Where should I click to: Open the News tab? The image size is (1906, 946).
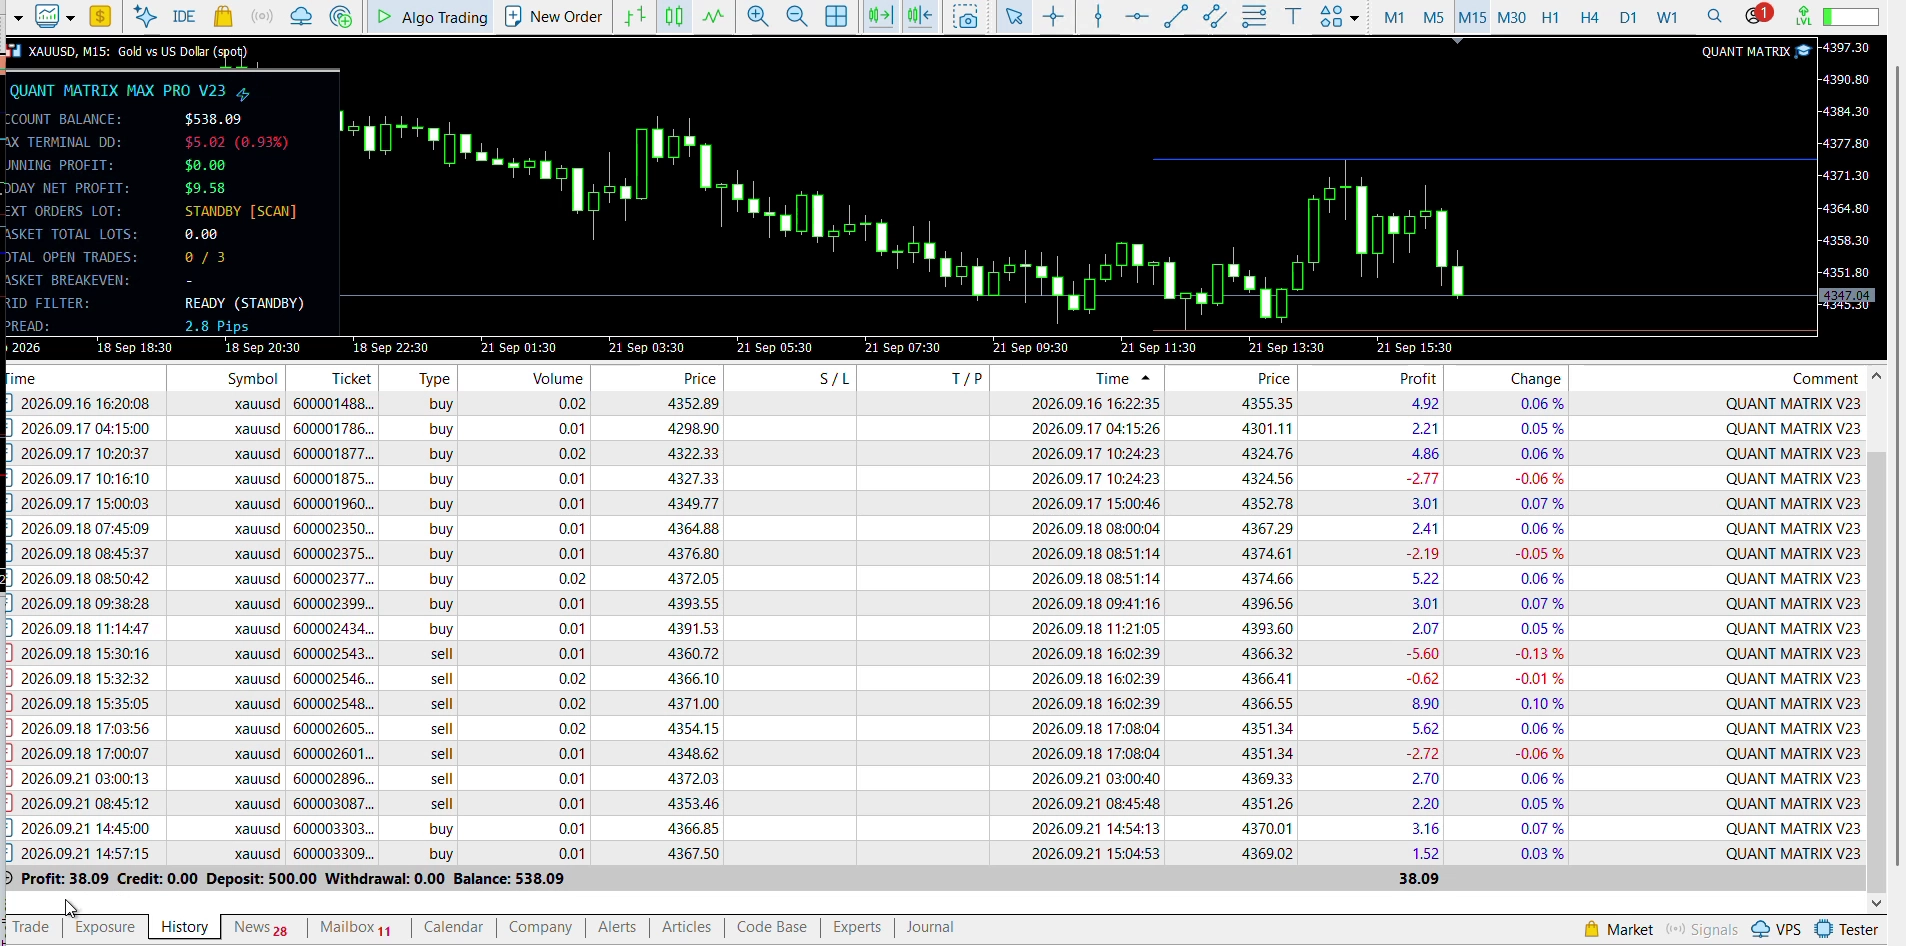click(x=260, y=927)
